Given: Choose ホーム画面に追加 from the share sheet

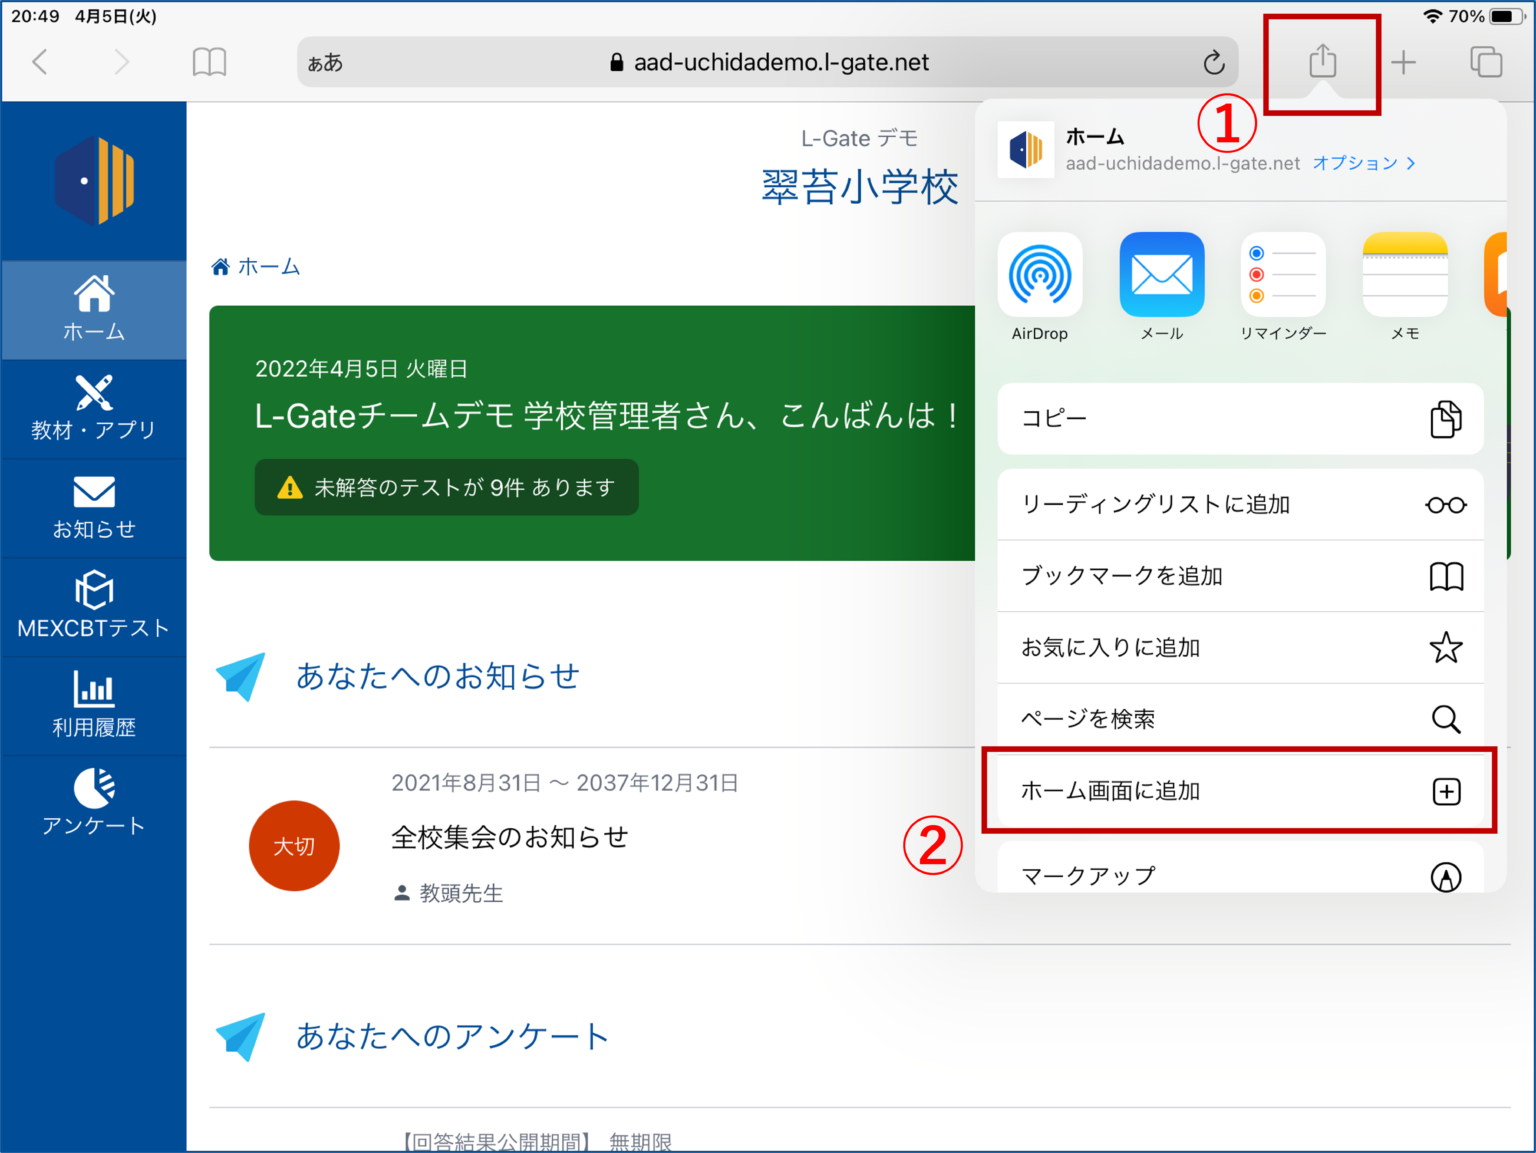Looking at the screenshot, I should click(1239, 790).
